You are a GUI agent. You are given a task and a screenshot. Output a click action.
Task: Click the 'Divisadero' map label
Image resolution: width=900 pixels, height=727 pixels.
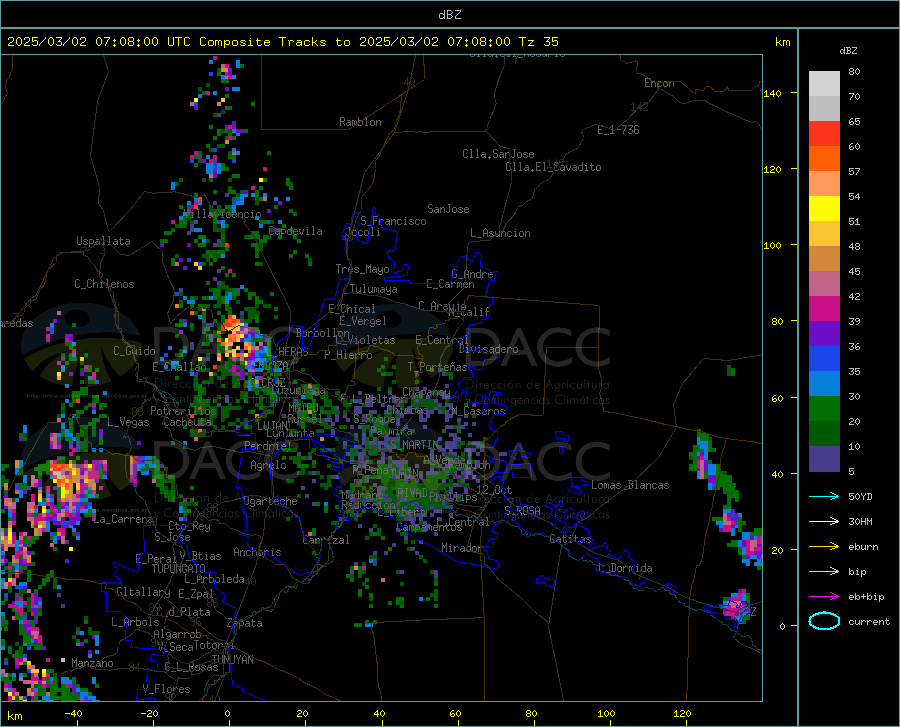[x=488, y=349]
